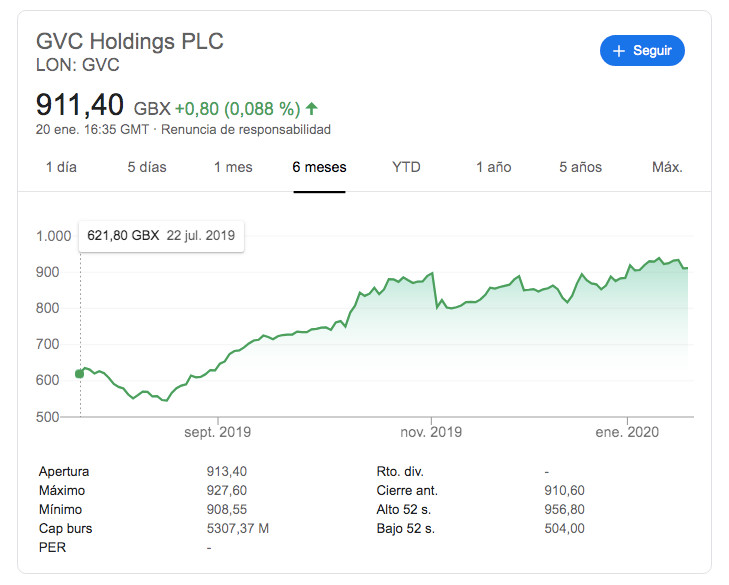Click the ene. 2020 axis label

pos(627,432)
